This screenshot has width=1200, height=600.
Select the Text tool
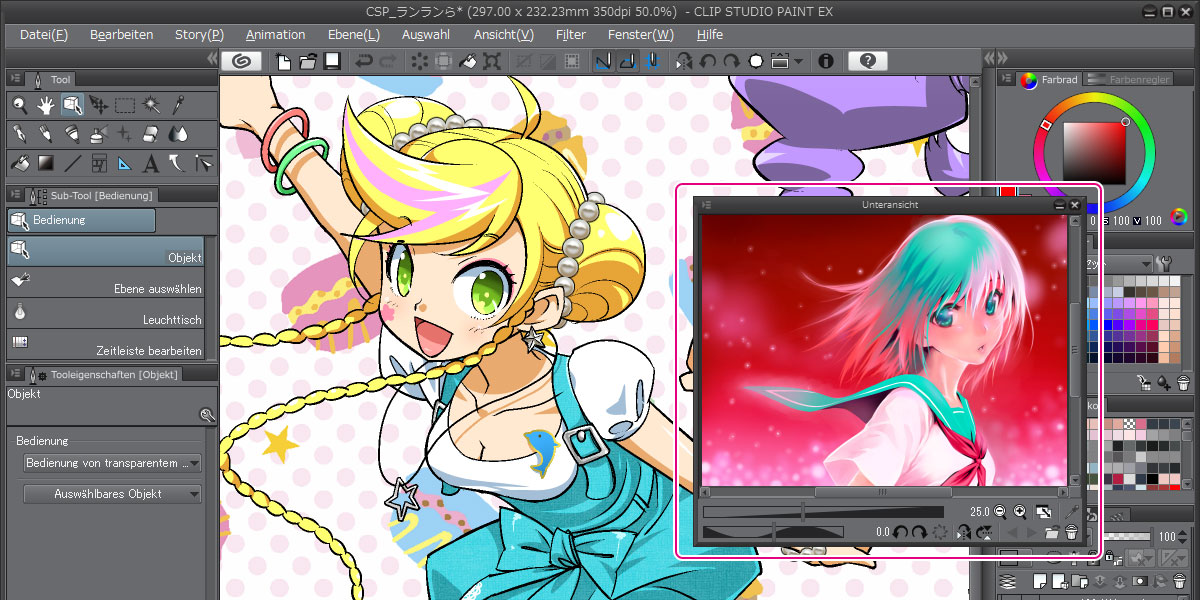pos(150,163)
